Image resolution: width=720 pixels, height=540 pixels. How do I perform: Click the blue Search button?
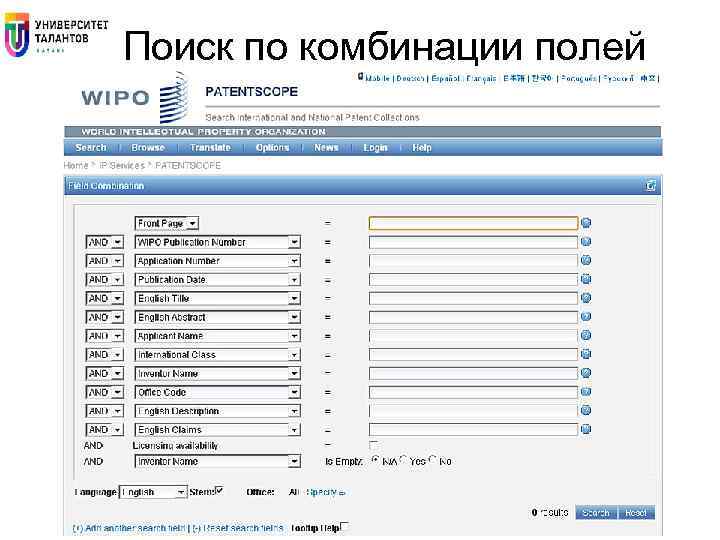(596, 512)
